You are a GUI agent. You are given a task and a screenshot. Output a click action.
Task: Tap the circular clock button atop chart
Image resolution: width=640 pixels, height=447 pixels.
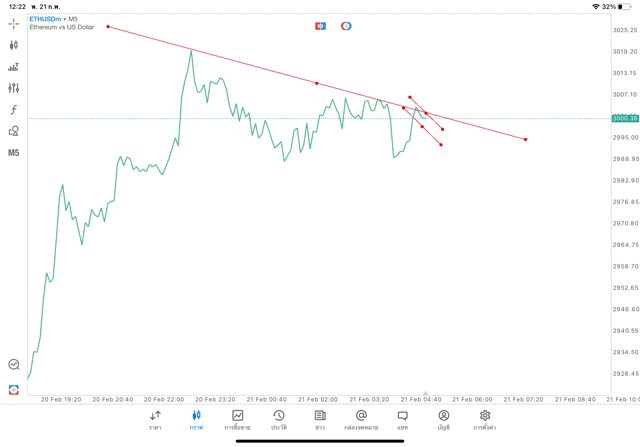346,25
